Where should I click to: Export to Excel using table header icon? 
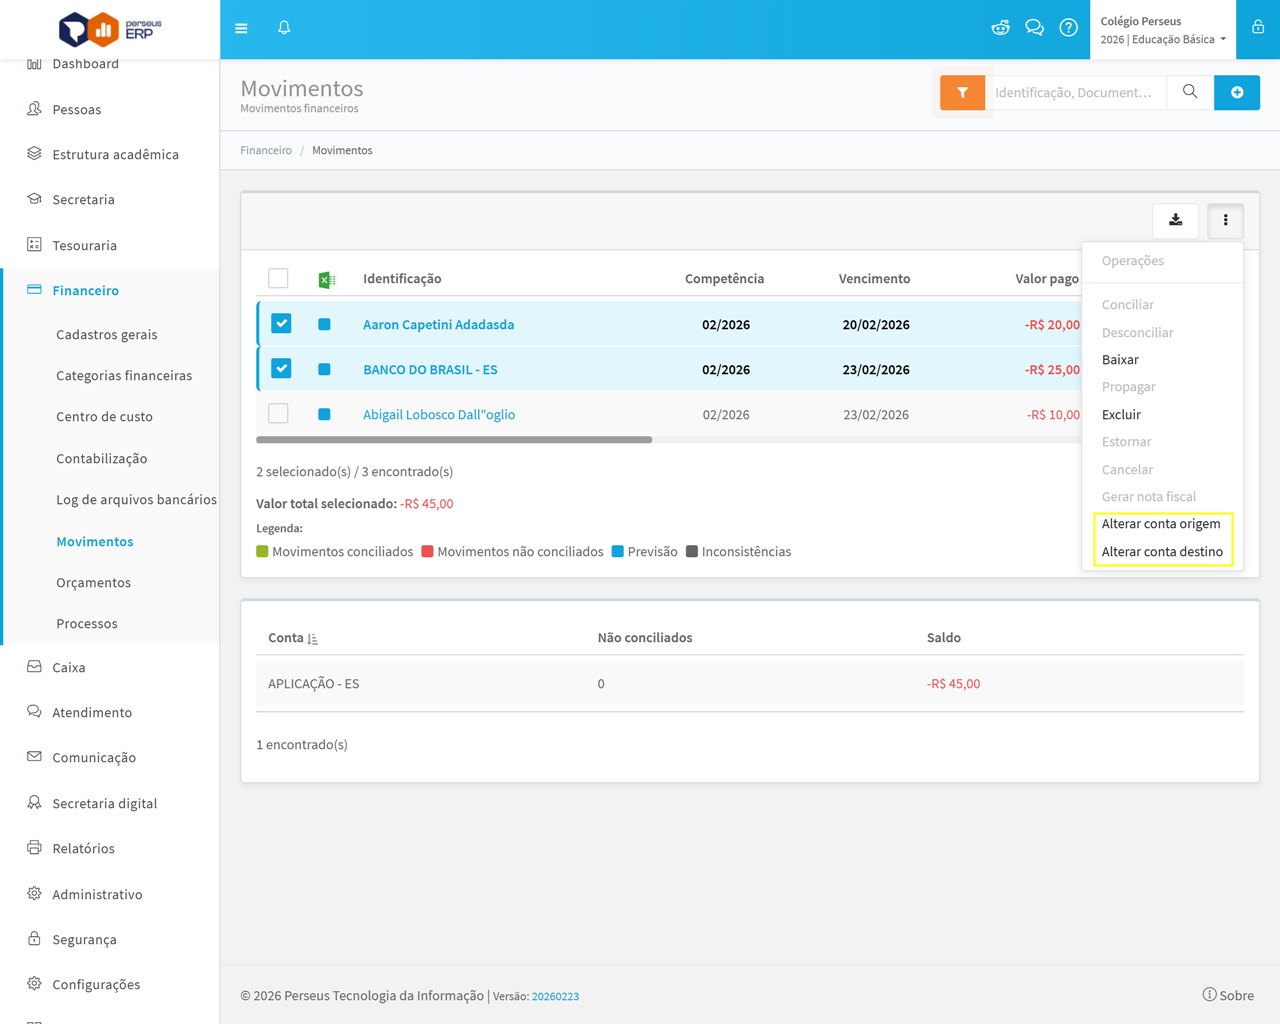326,280
